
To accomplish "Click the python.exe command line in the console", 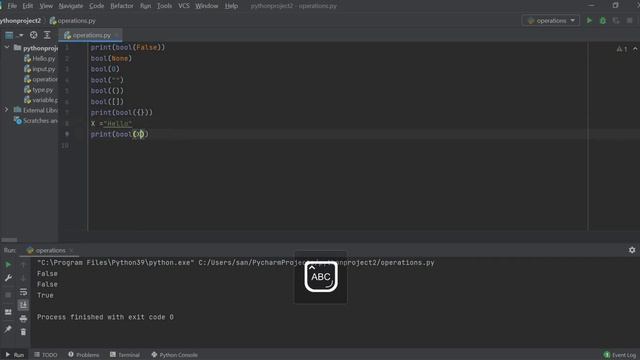I will pyautogui.click(x=236, y=262).
